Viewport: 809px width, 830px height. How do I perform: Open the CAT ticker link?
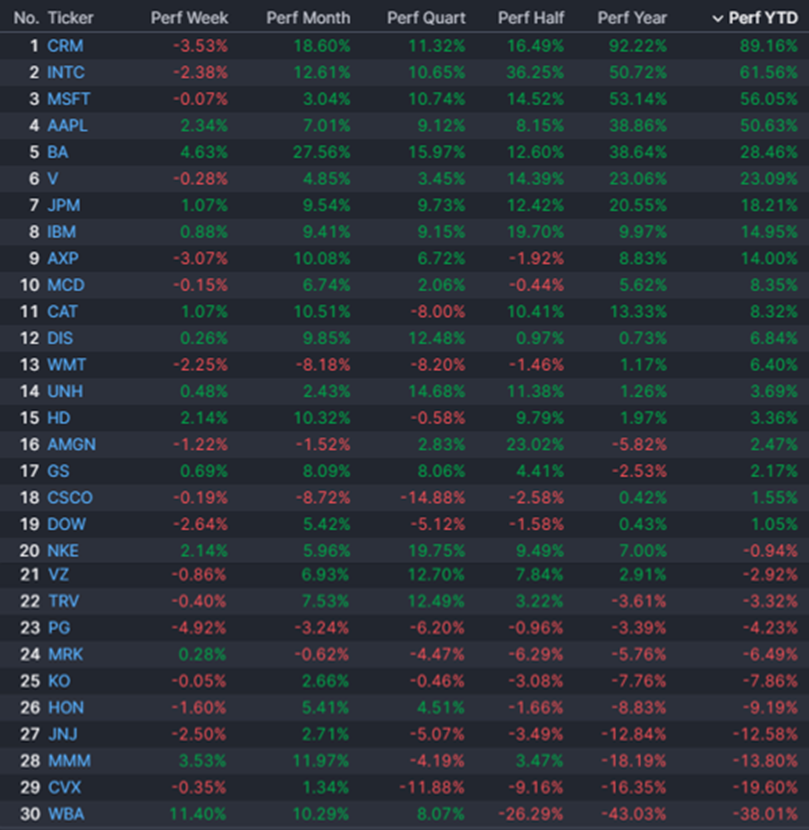tap(62, 312)
